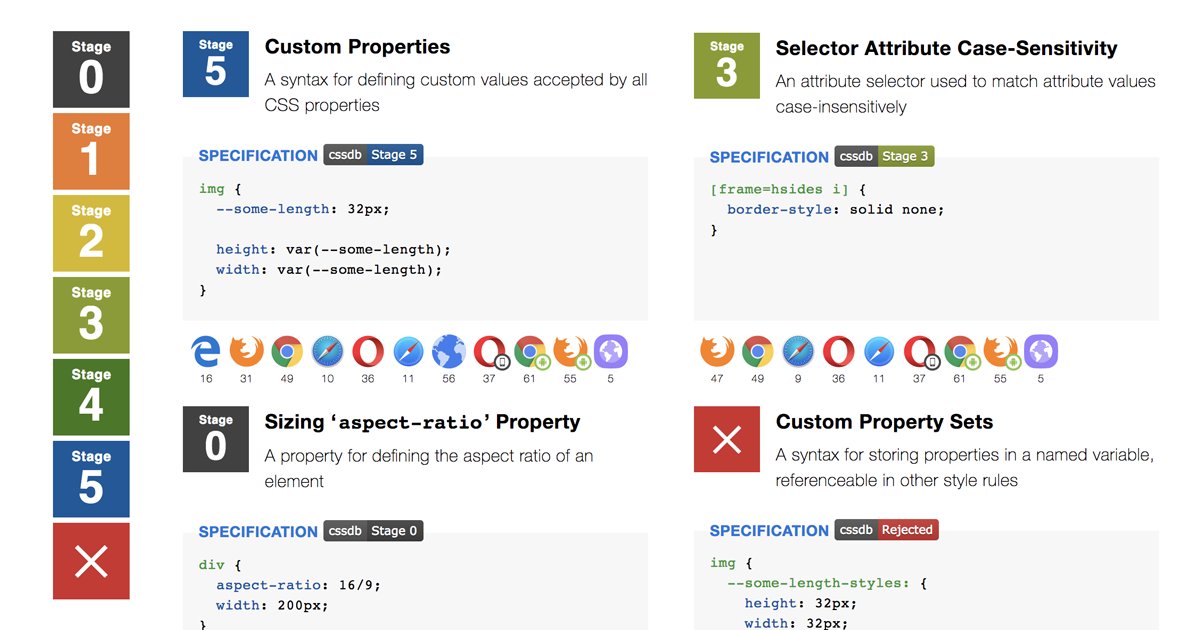Click the Edge 16 icon under Custom Properties

(206, 352)
